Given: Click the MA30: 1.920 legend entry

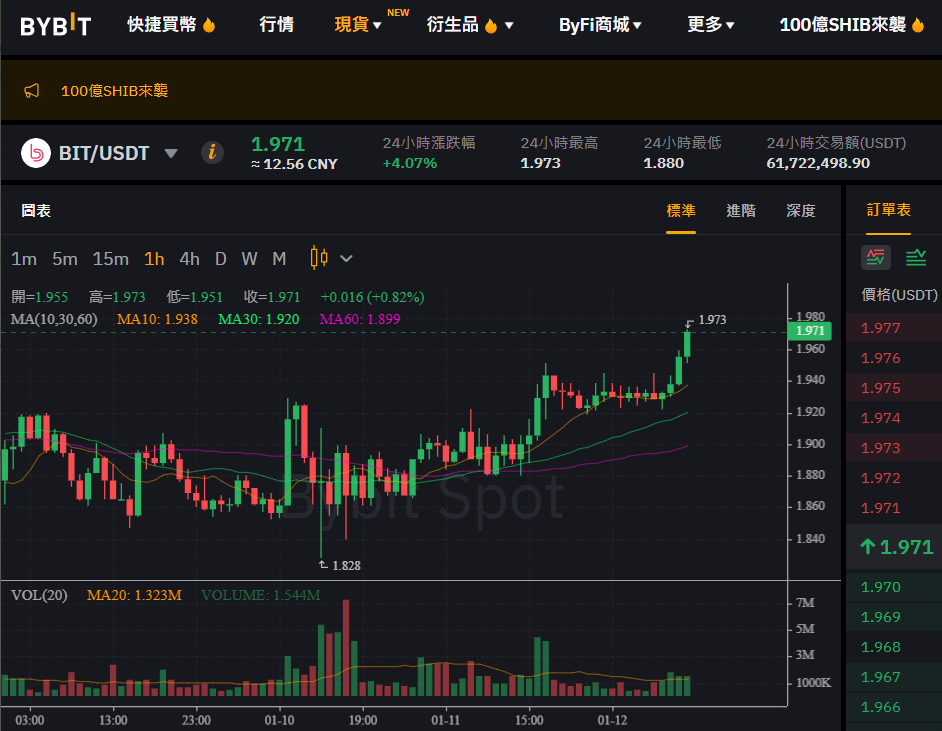Looking at the screenshot, I should point(258,319).
